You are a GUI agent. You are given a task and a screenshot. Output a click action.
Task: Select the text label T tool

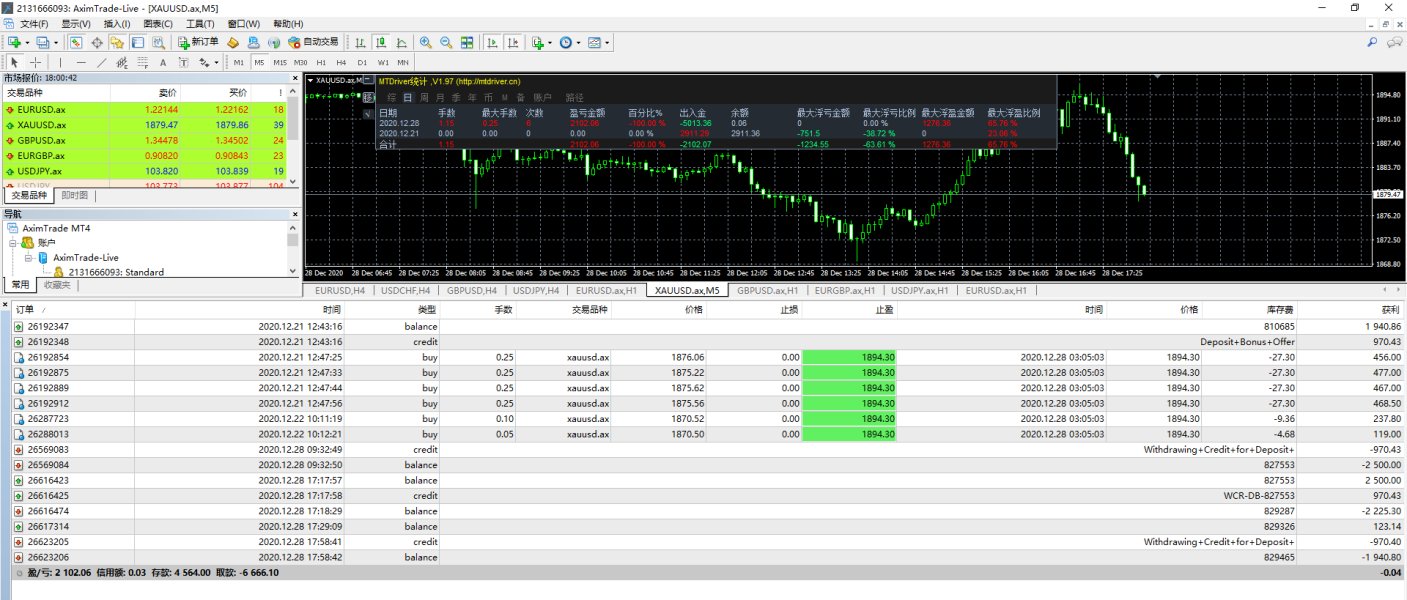point(183,62)
